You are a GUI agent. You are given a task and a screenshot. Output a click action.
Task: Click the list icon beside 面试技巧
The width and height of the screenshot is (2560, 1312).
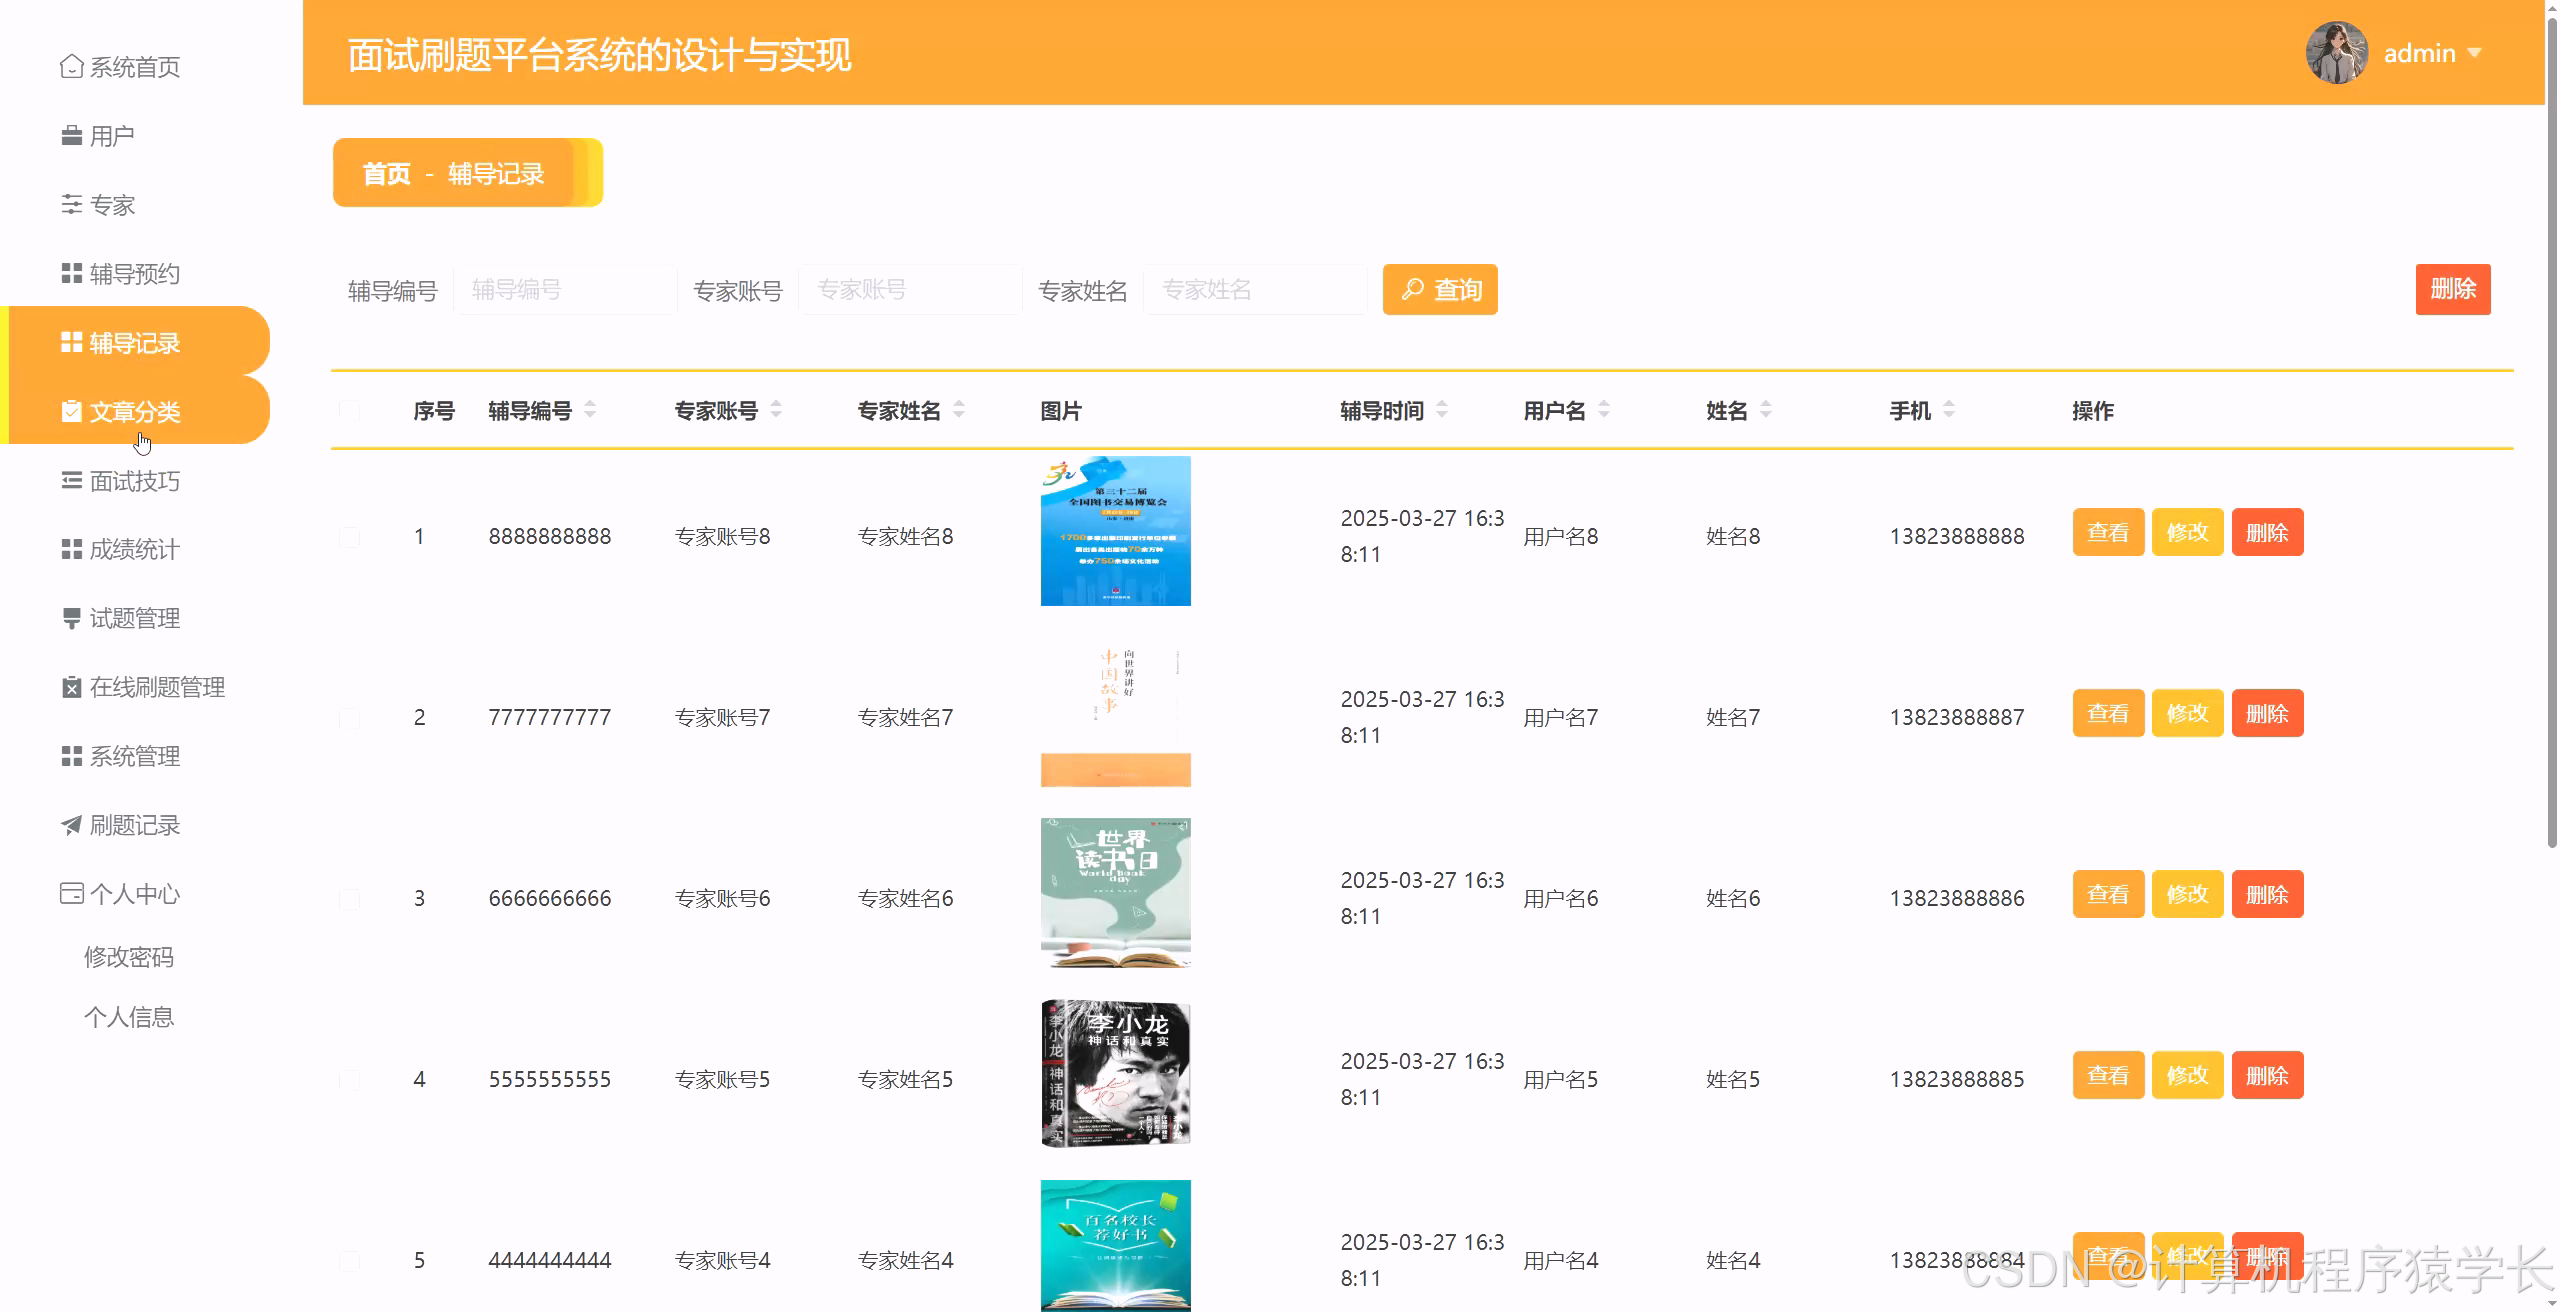pyautogui.click(x=71, y=481)
